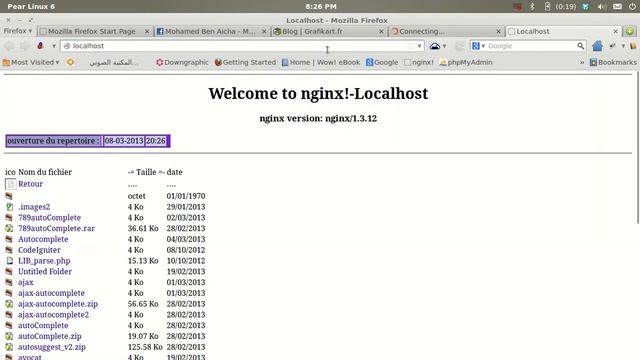Go to the Firefox home page

point(597,46)
